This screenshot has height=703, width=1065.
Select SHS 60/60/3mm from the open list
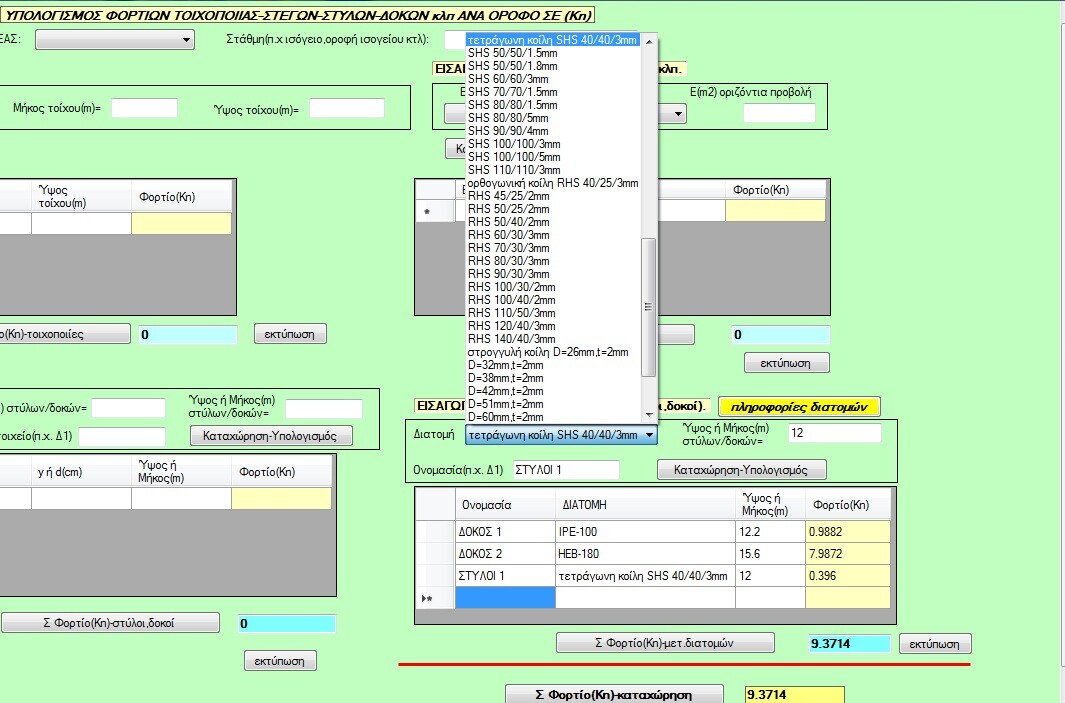point(508,79)
